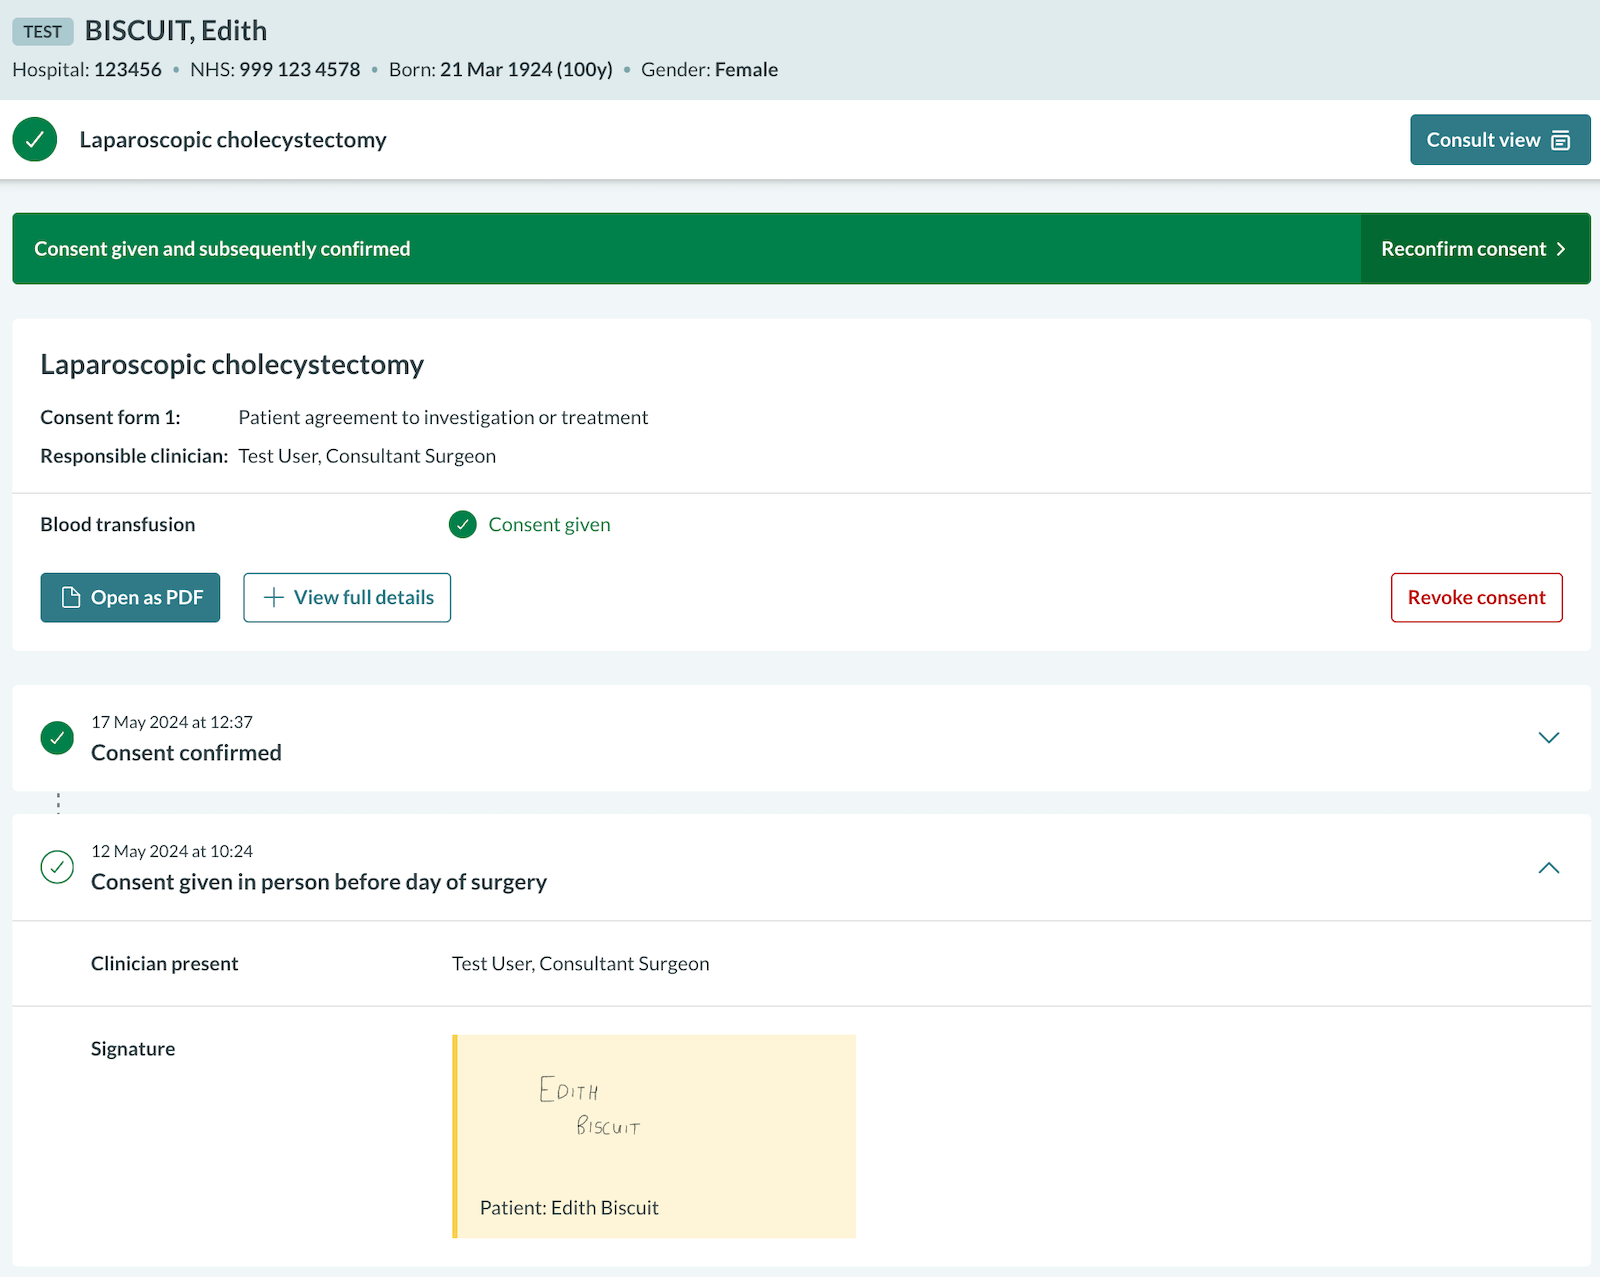Expand Consent confirmed timeline row heading
1600x1277 pixels.
tap(186, 753)
